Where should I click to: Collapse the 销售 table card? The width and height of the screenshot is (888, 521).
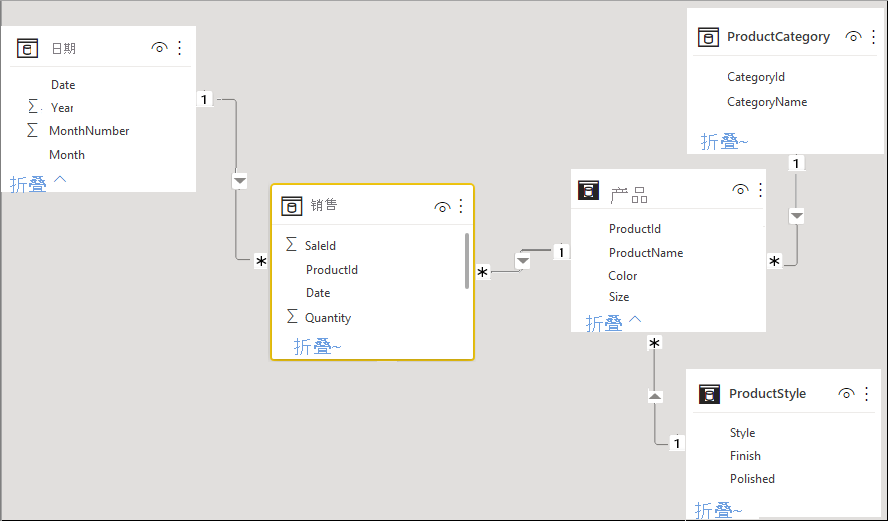pyautogui.click(x=318, y=346)
